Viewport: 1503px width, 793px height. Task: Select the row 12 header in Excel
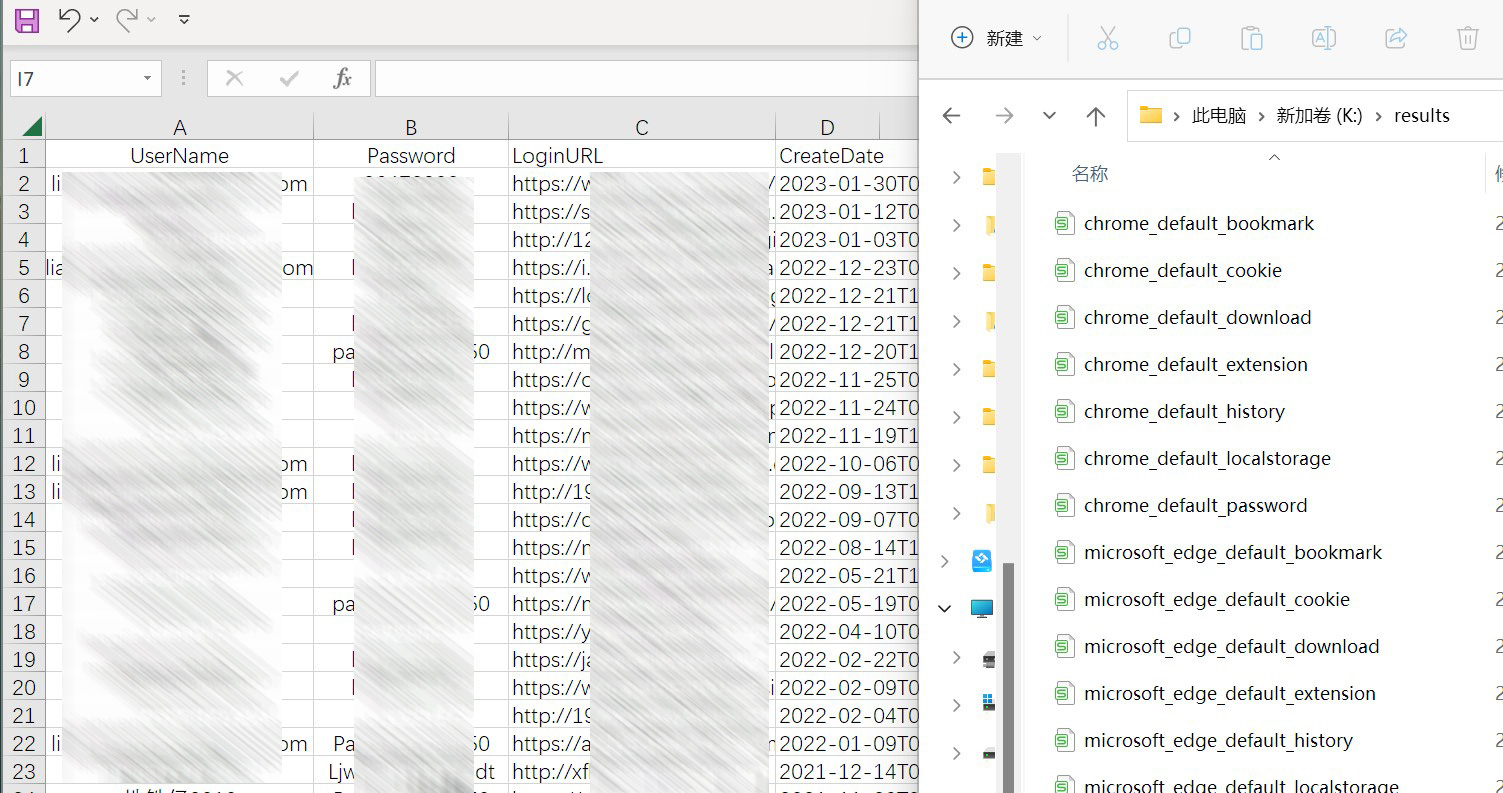(24, 463)
